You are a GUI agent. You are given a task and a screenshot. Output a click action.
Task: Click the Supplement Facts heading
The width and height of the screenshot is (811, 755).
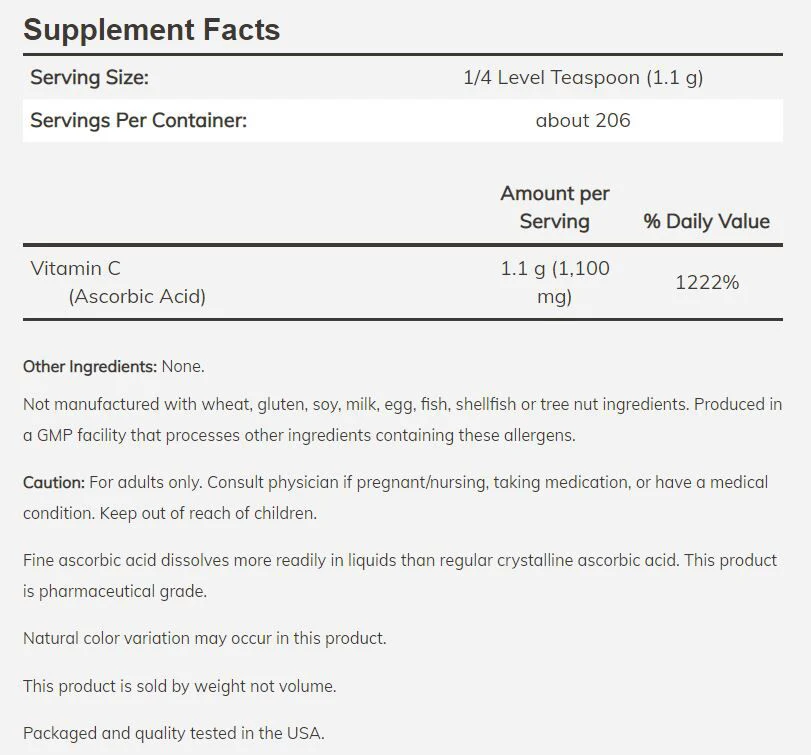pos(152,29)
